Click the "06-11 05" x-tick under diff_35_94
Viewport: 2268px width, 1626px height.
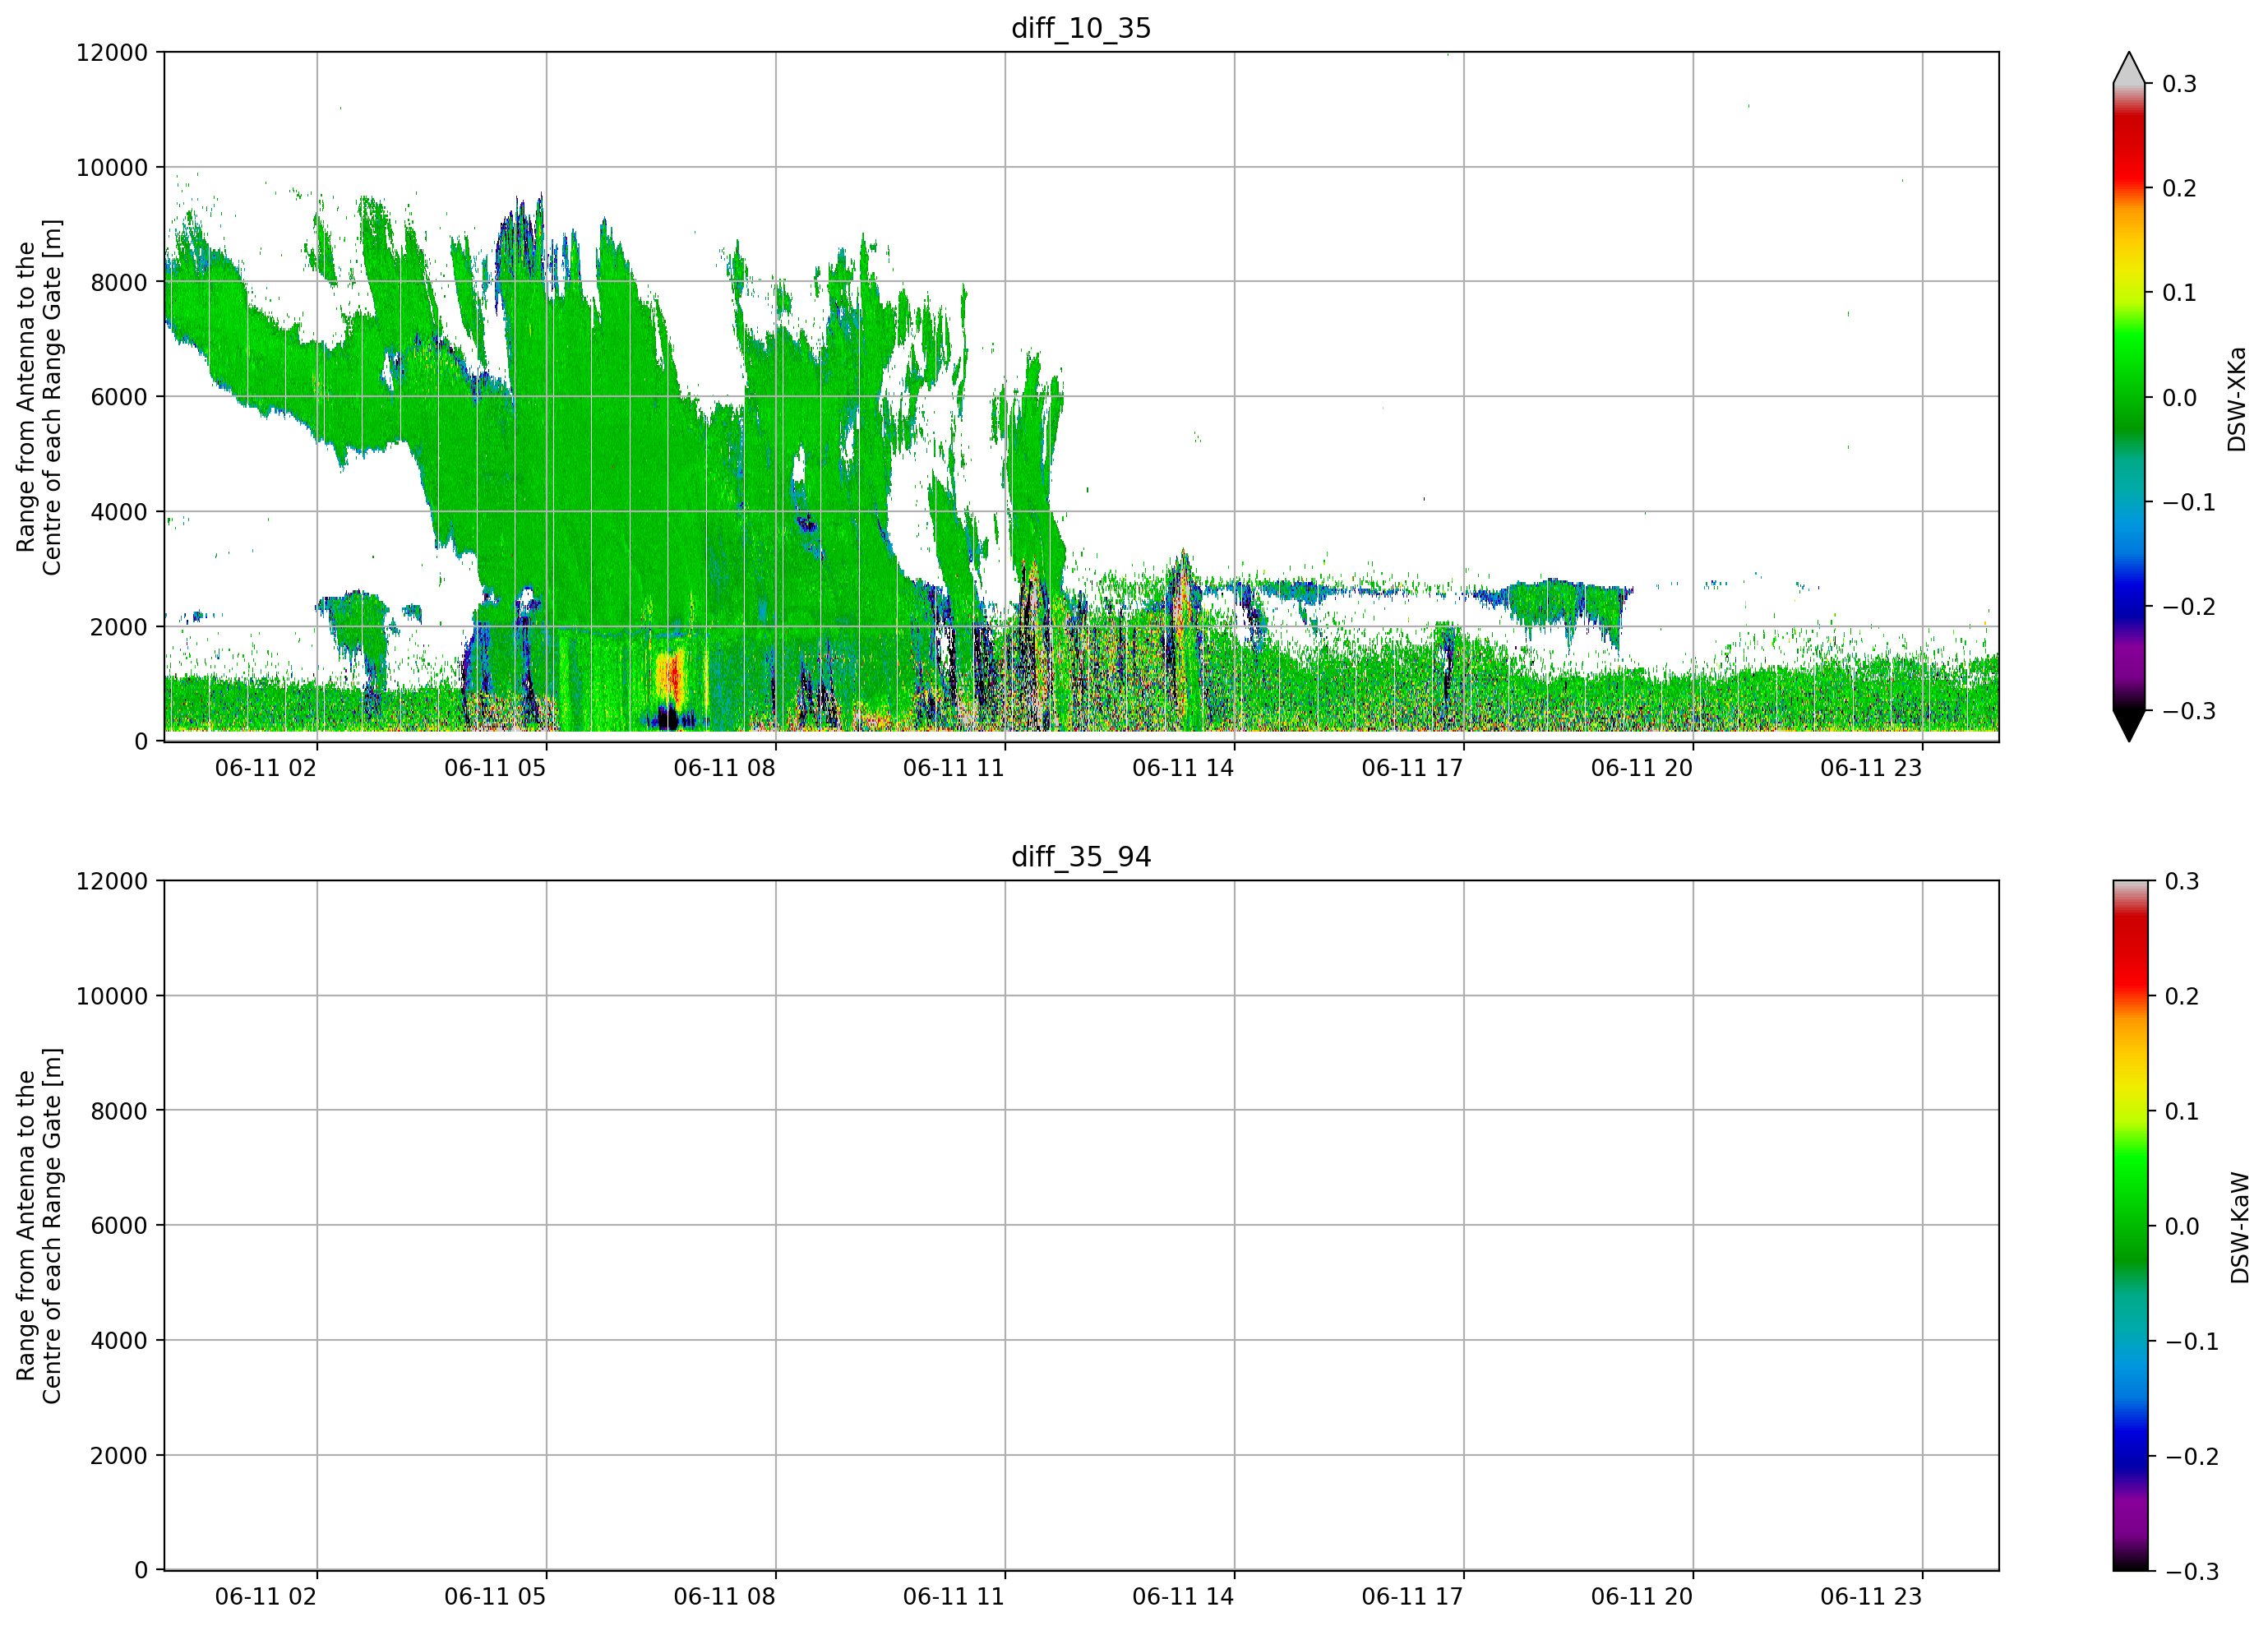pyautogui.click(x=495, y=1597)
